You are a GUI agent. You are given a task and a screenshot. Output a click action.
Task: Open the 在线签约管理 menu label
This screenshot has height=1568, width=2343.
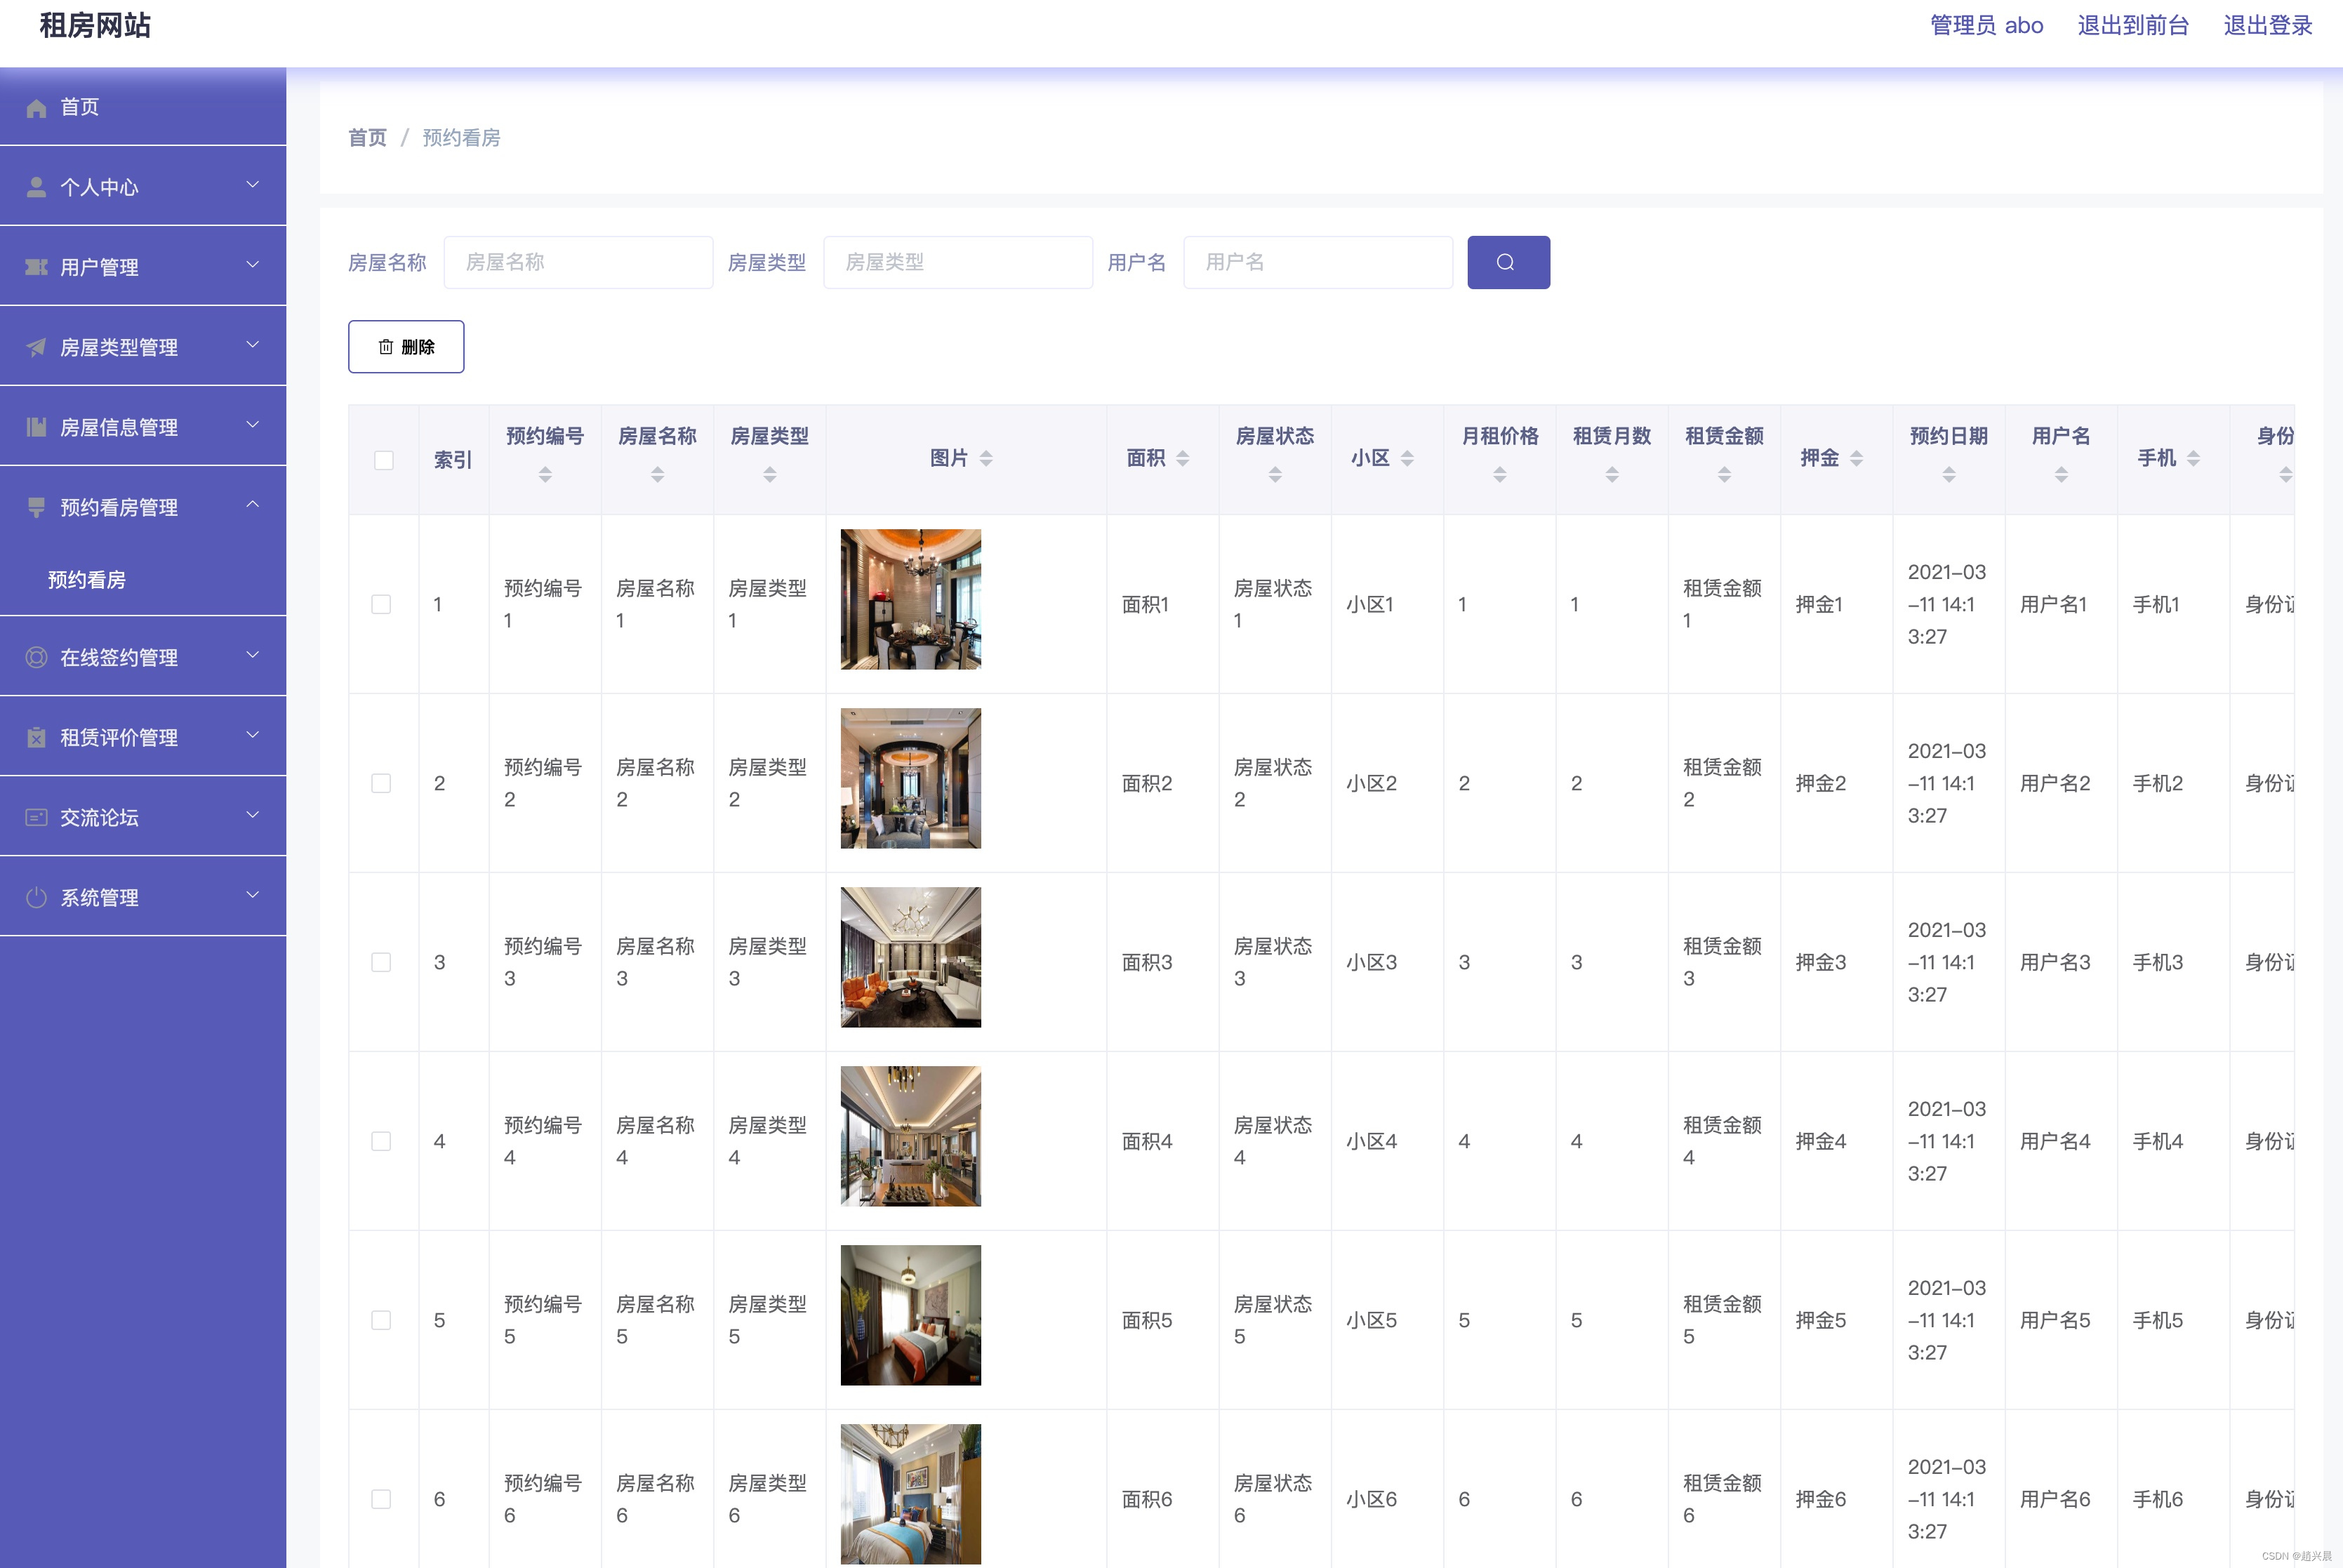(x=119, y=657)
